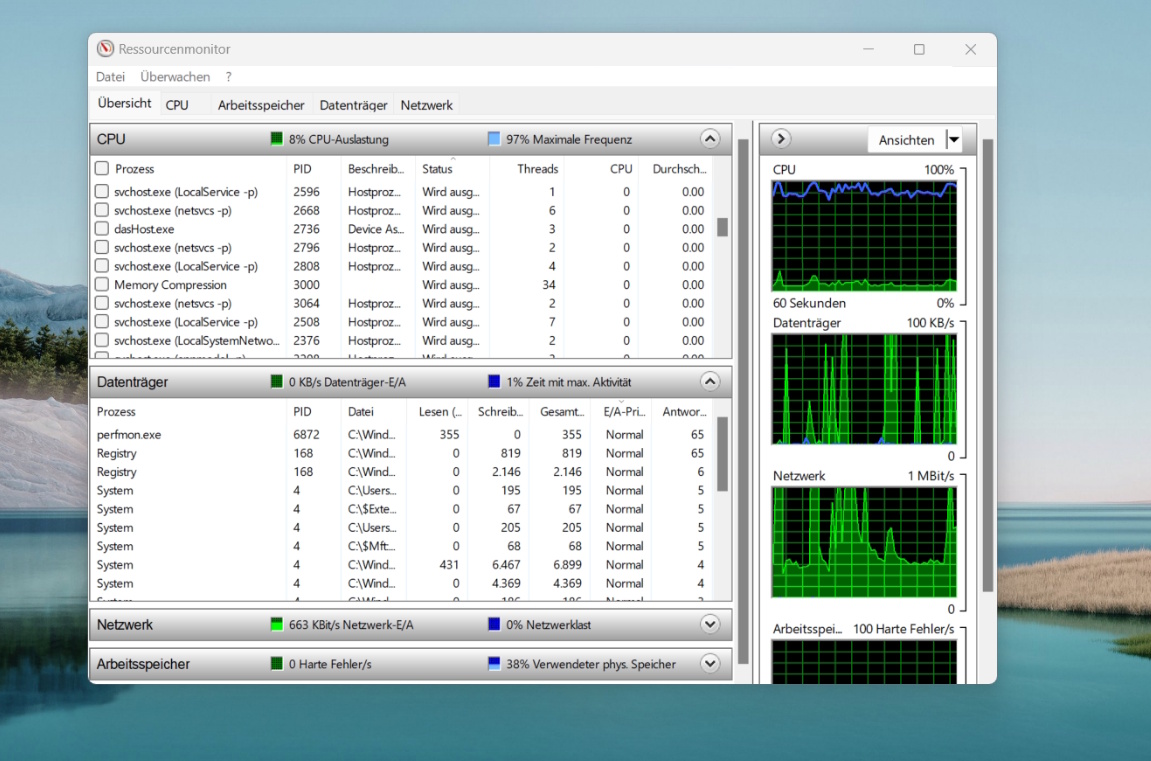Screen dimensions: 1151x761
Task: Toggle select-all checkbox beside Prozess header
Action: pyautogui.click(x=102, y=169)
